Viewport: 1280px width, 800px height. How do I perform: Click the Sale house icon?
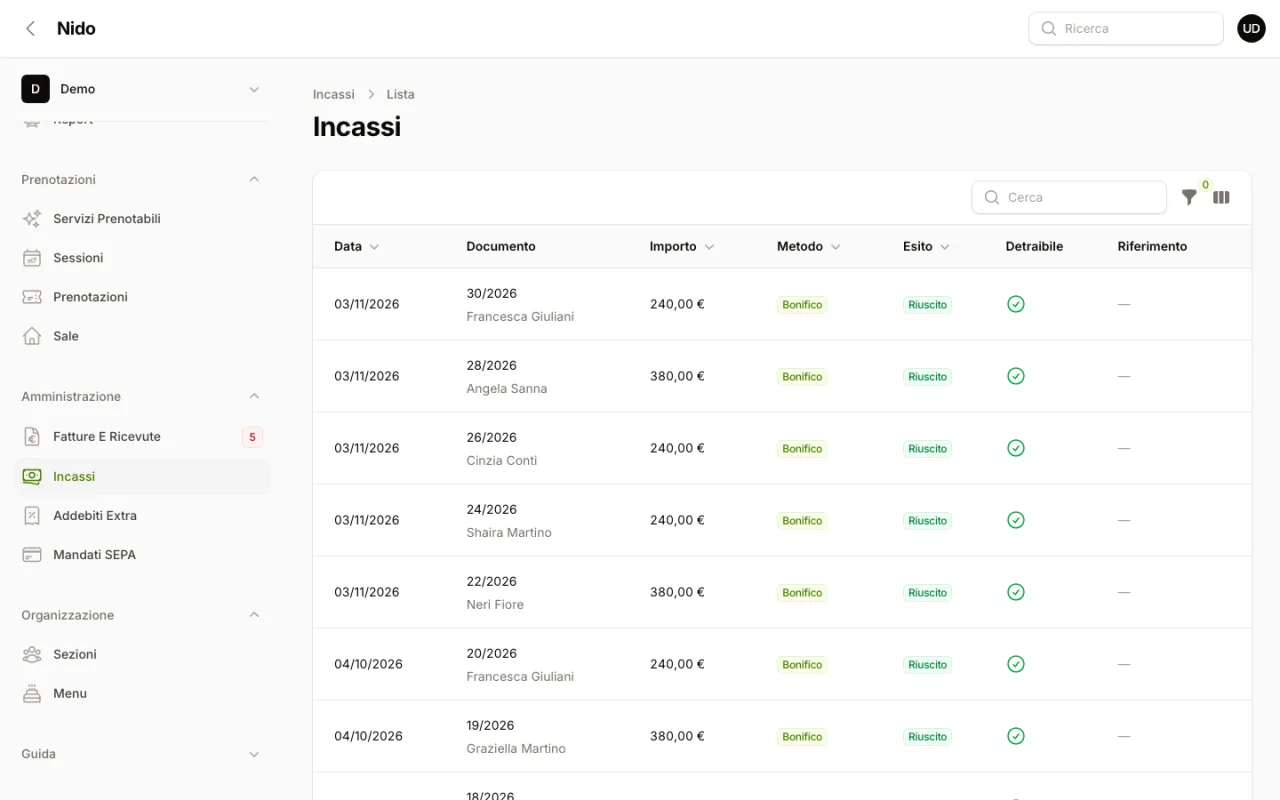(x=32, y=335)
